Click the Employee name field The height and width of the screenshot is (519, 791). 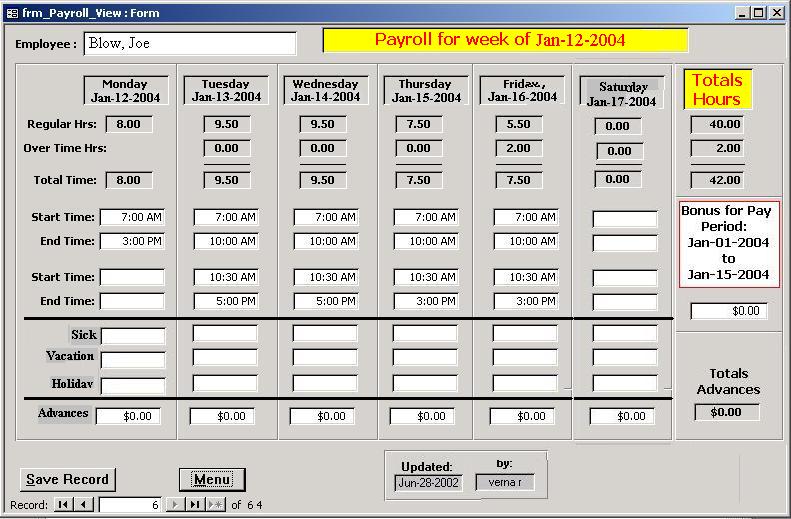click(x=190, y=44)
